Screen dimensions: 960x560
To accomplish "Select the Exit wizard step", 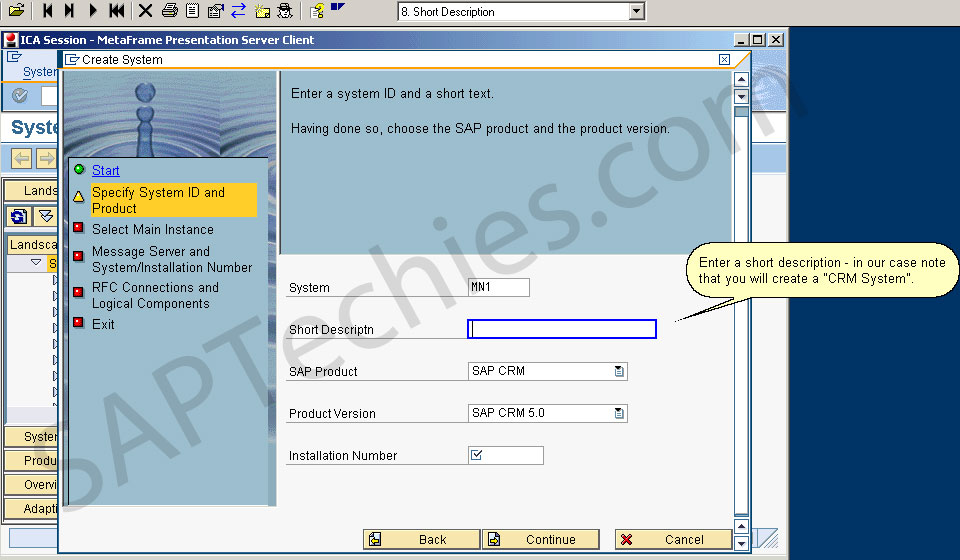I will [x=103, y=324].
